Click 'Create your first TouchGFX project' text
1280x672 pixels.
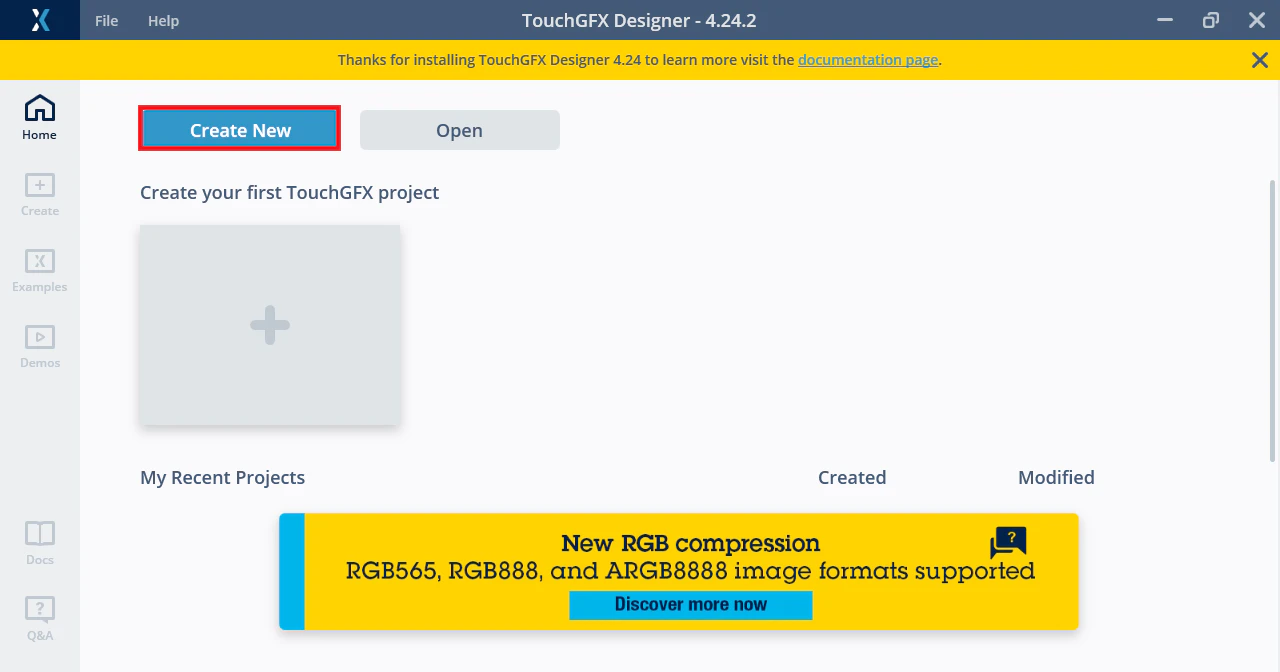(x=290, y=192)
